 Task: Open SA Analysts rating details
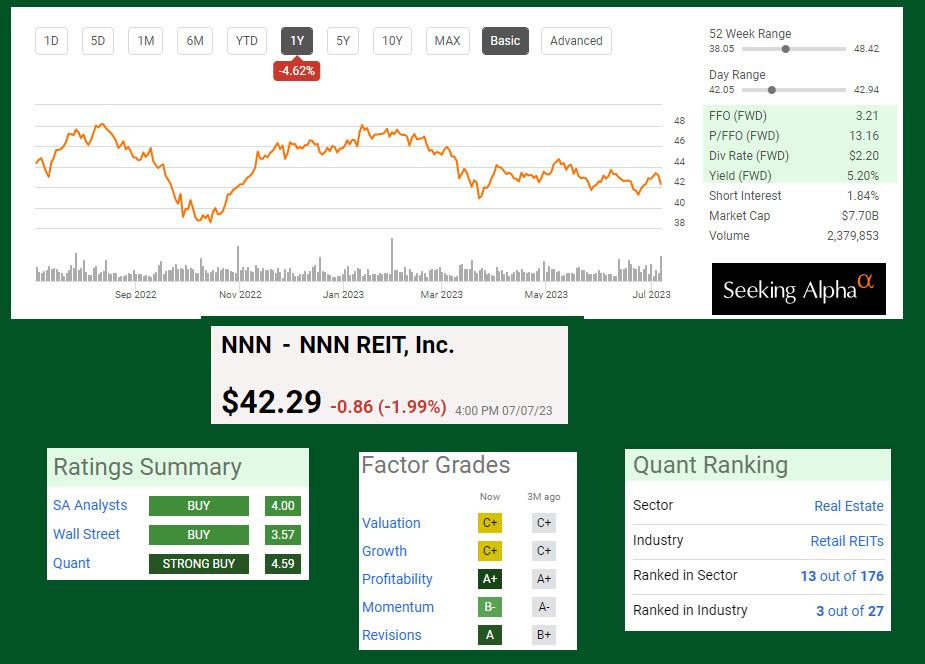tap(90, 506)
